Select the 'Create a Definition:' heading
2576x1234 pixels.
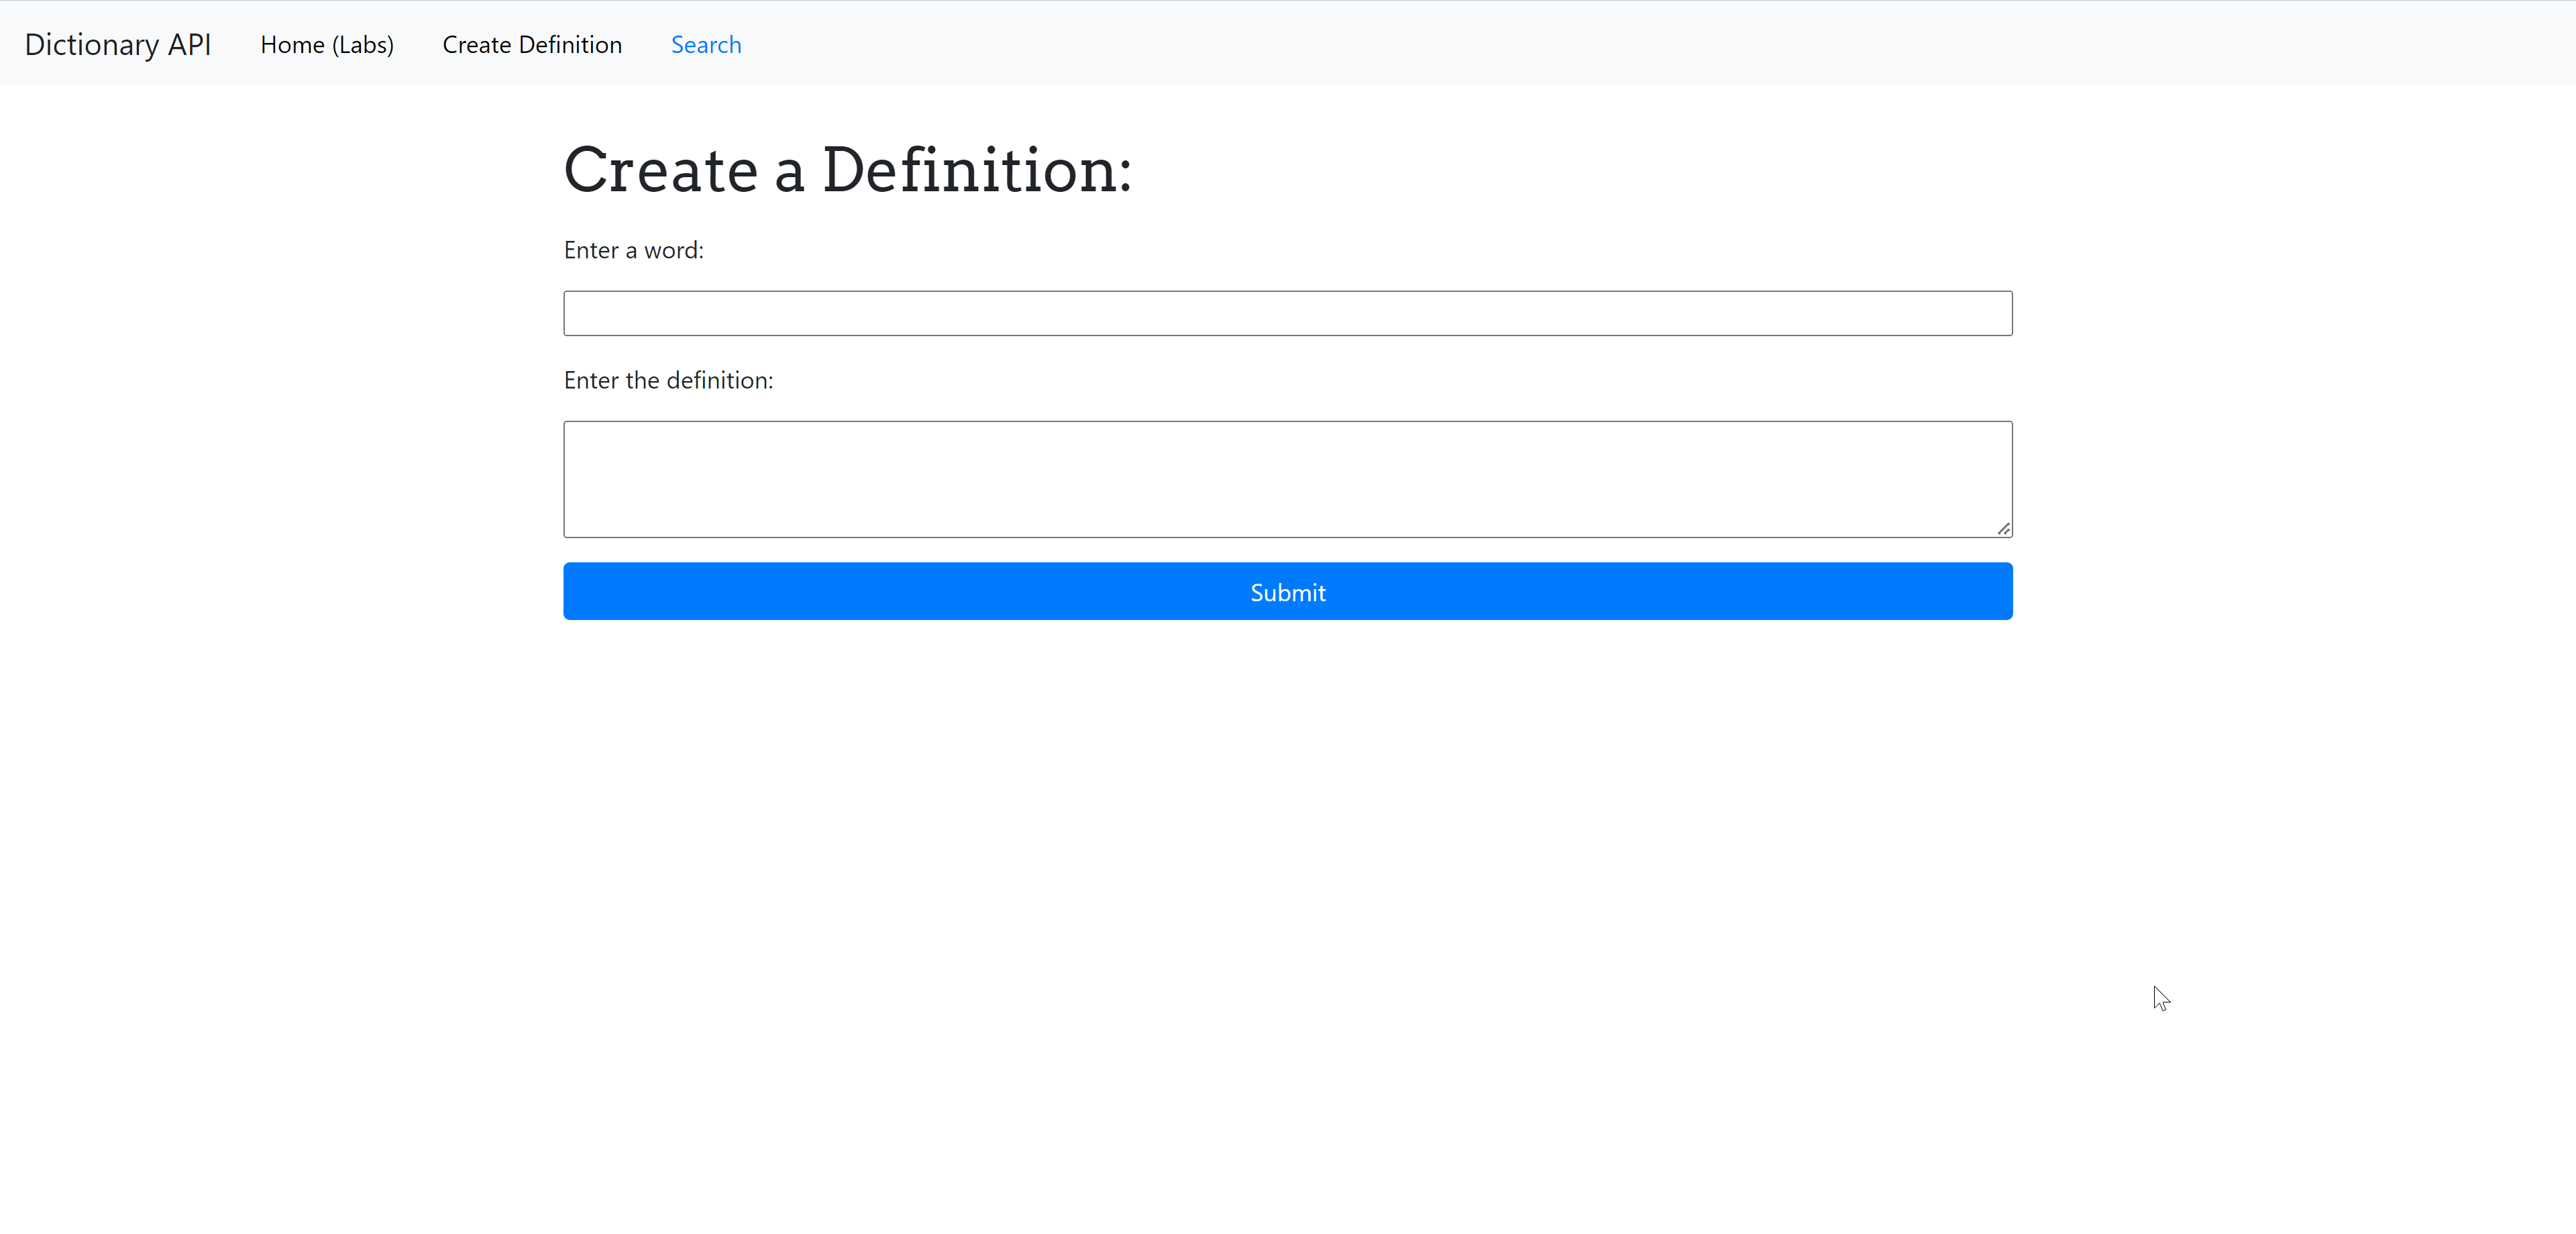(x=848, y=170)
